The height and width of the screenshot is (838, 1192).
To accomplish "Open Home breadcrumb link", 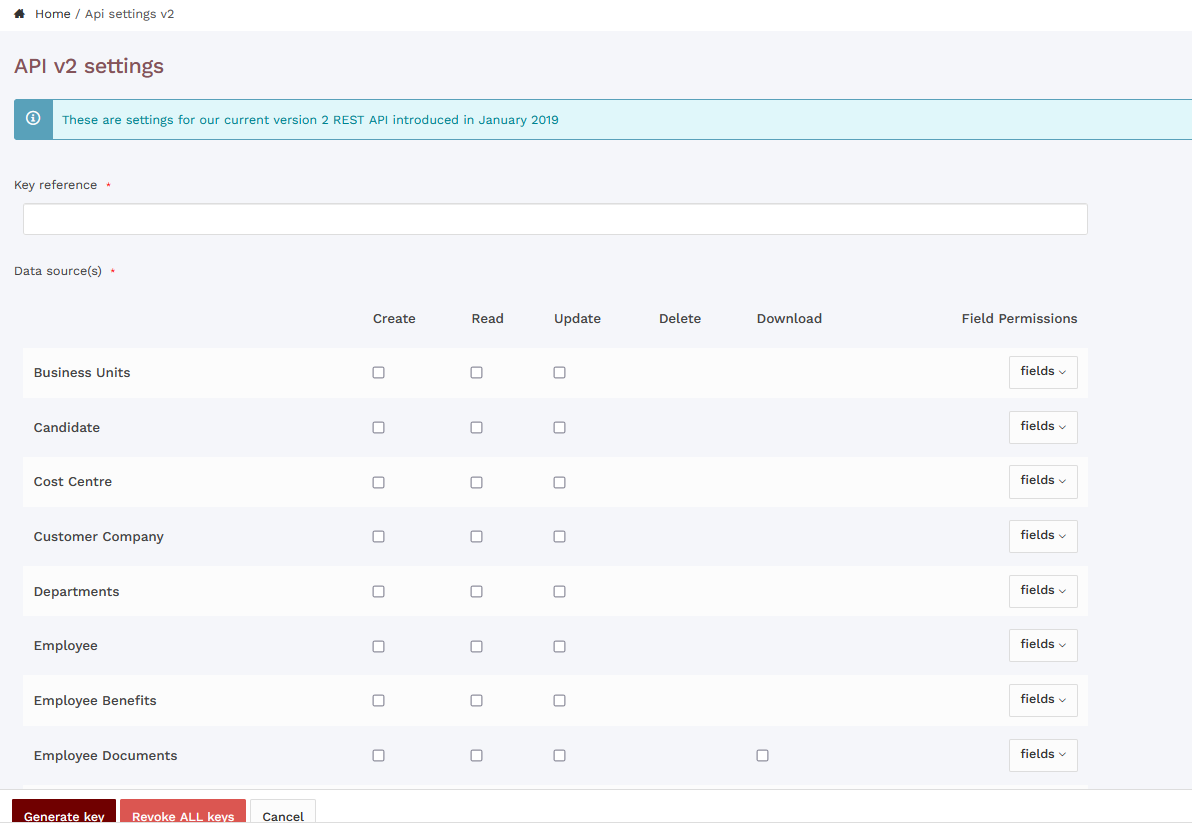I will 52,14.
